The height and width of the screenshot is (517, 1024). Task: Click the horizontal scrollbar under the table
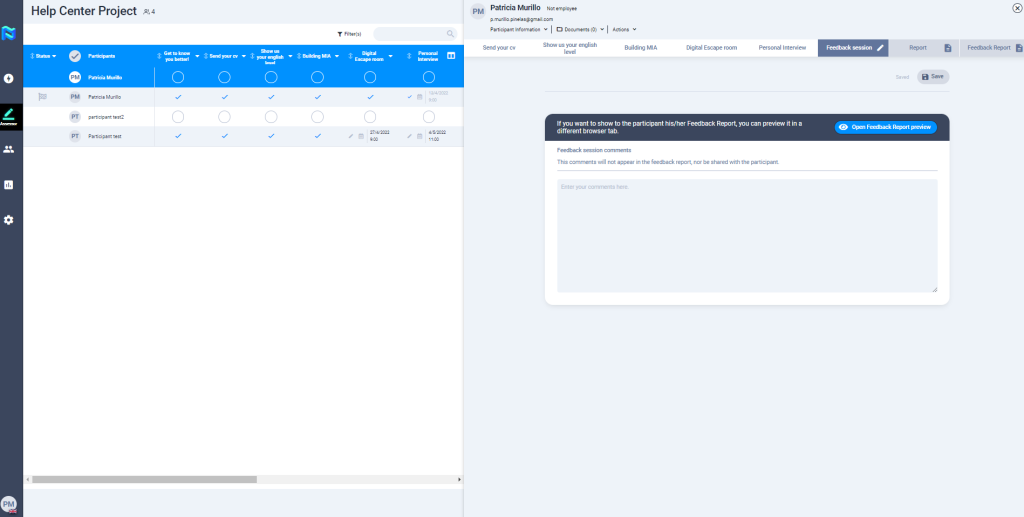(x=144, y=479)
